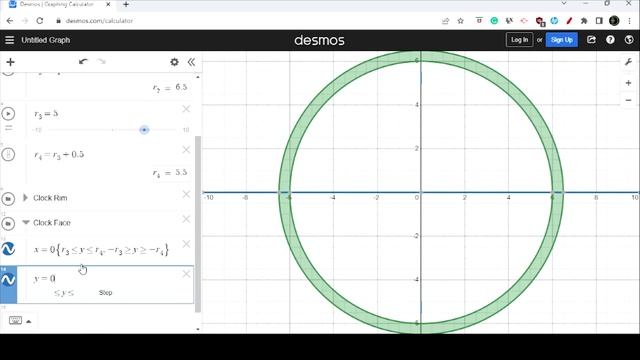Viewport: 640px width, 360px height.
Task: Bookmark this page with the star
Action: point(460,21)
